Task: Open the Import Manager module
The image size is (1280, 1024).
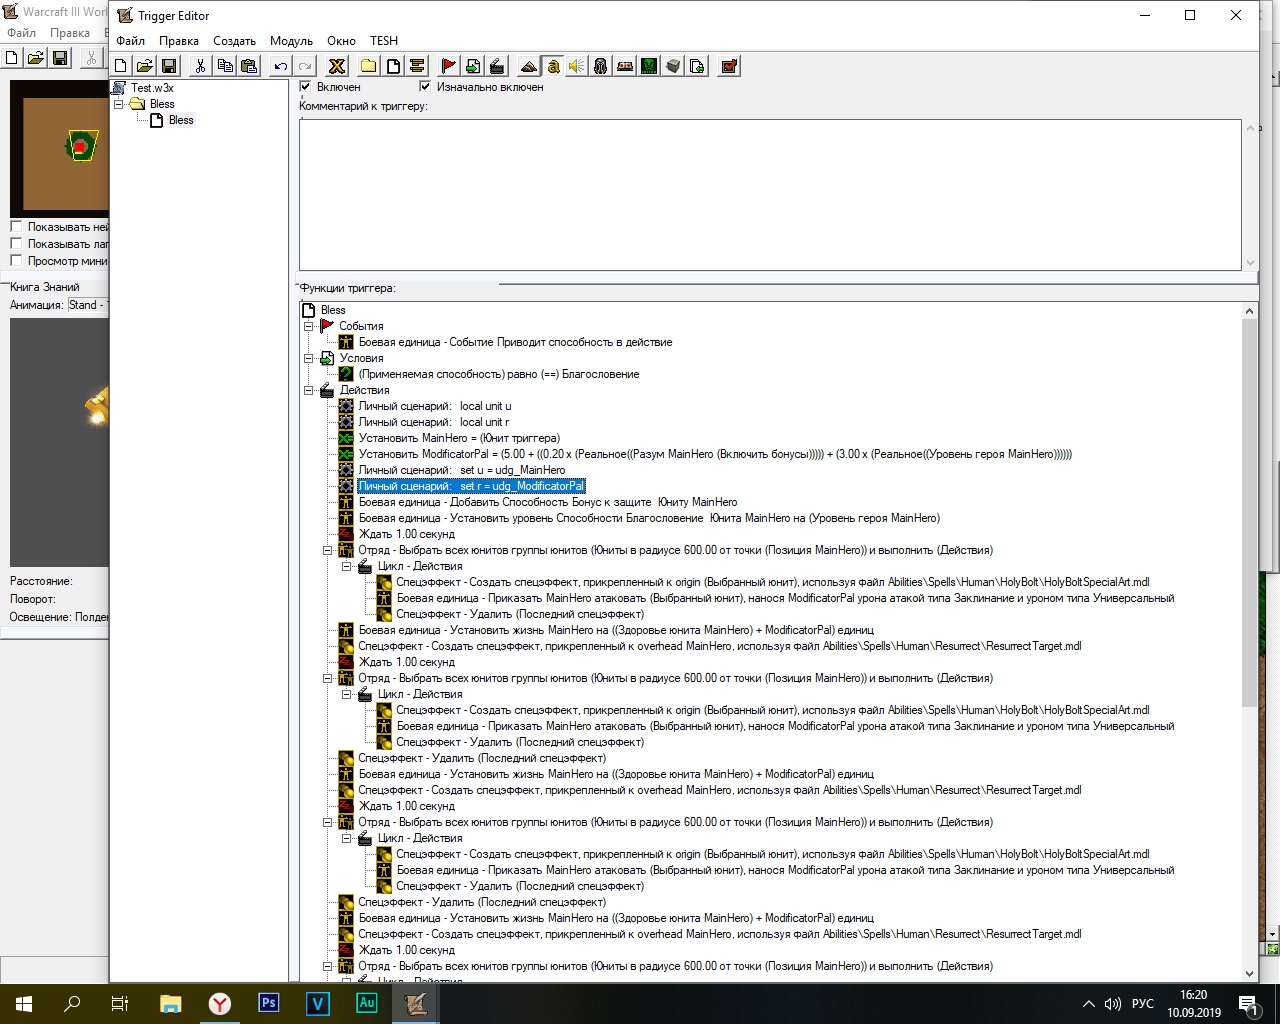Action: [x=697, y=66]
